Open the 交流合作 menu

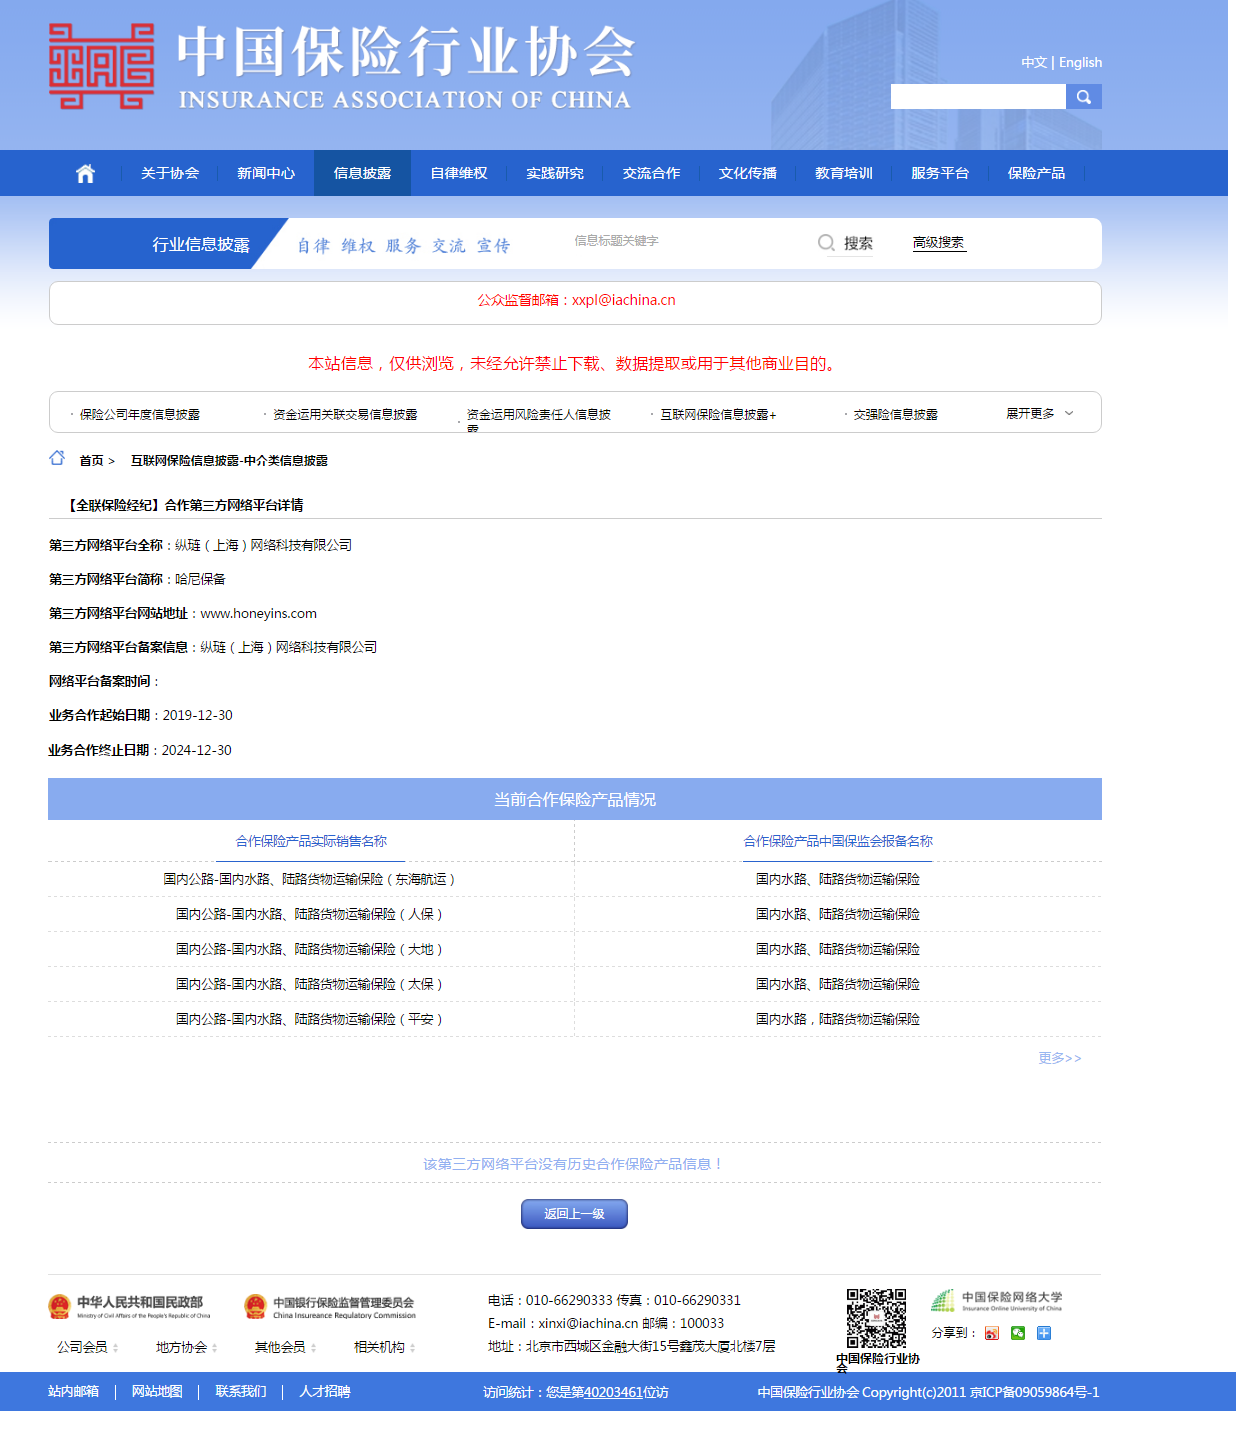pos(651,173)
